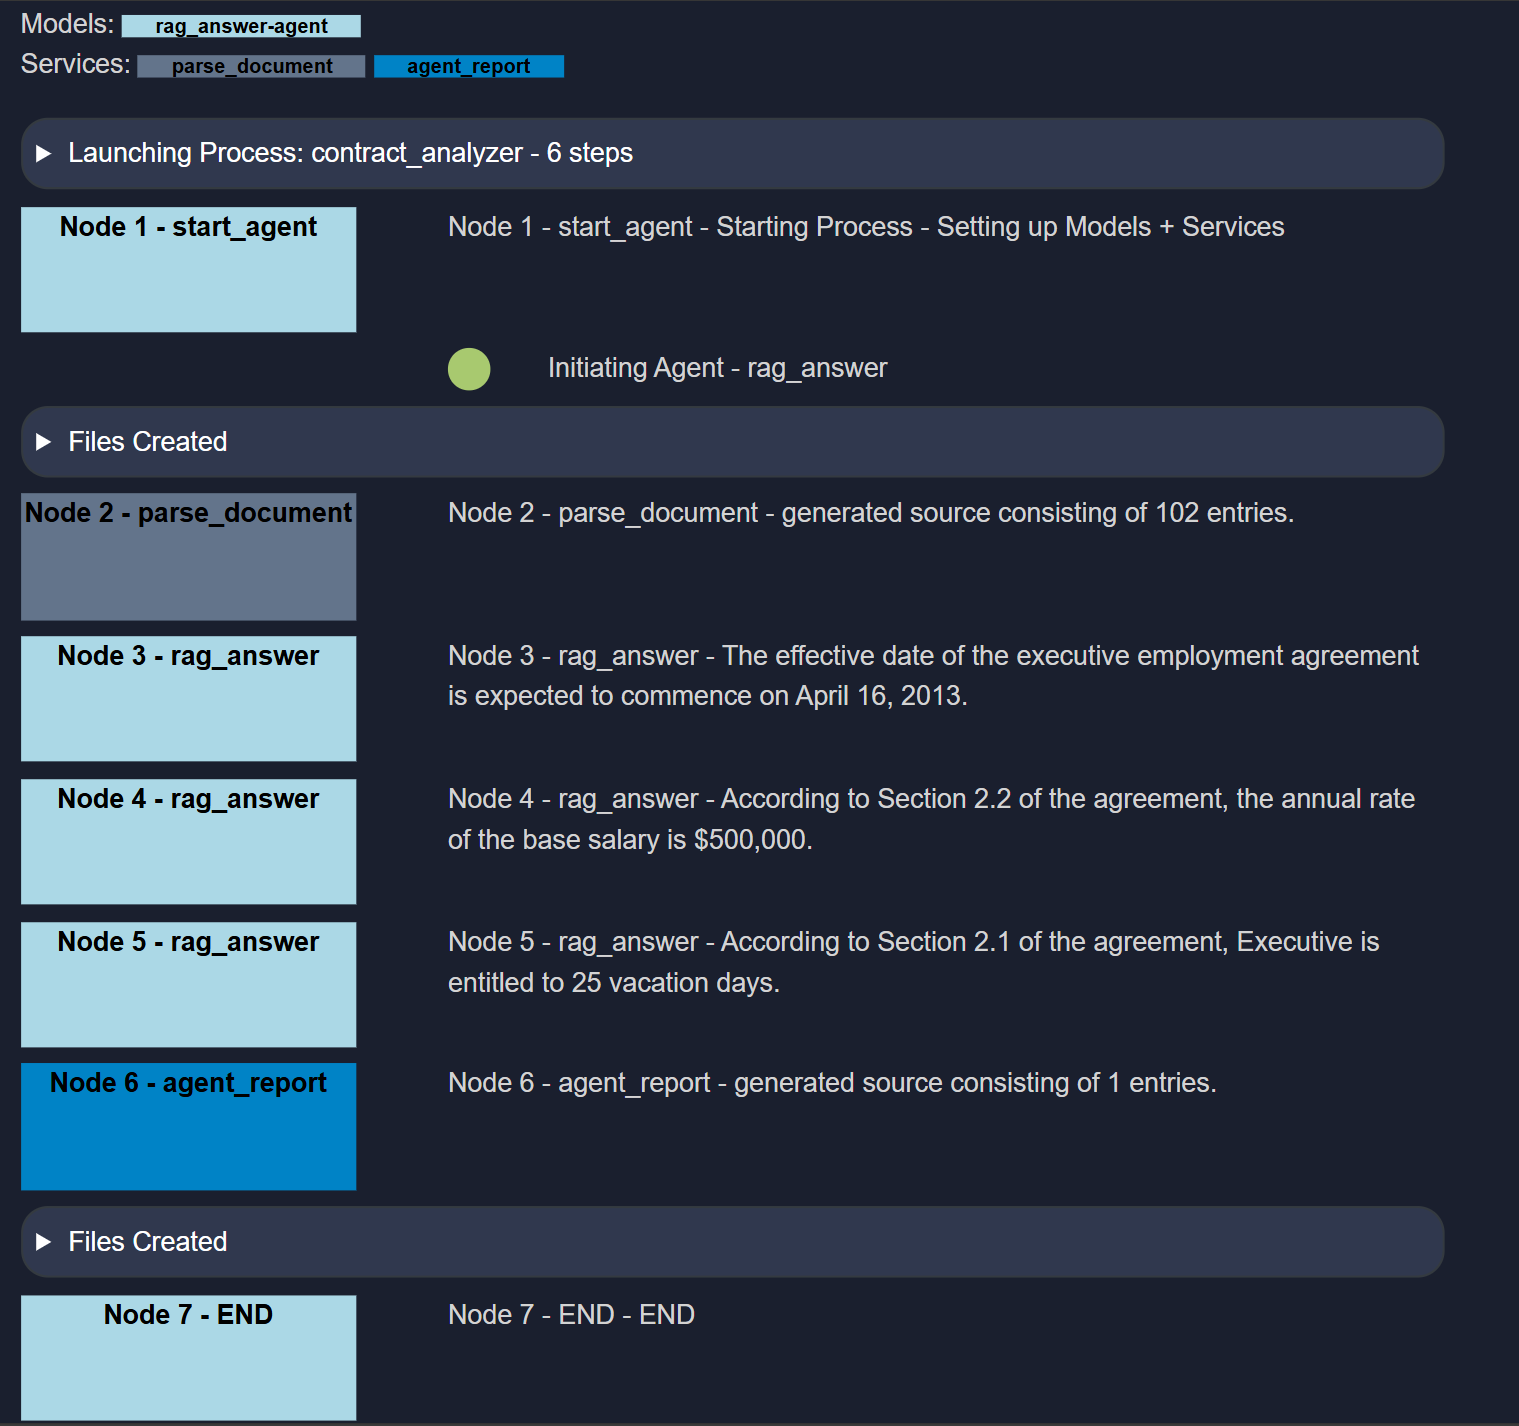Viewport: 1519px width, 1426px height.
Task: Click the Node 3 rag_answer box
Action: [188, 698]
